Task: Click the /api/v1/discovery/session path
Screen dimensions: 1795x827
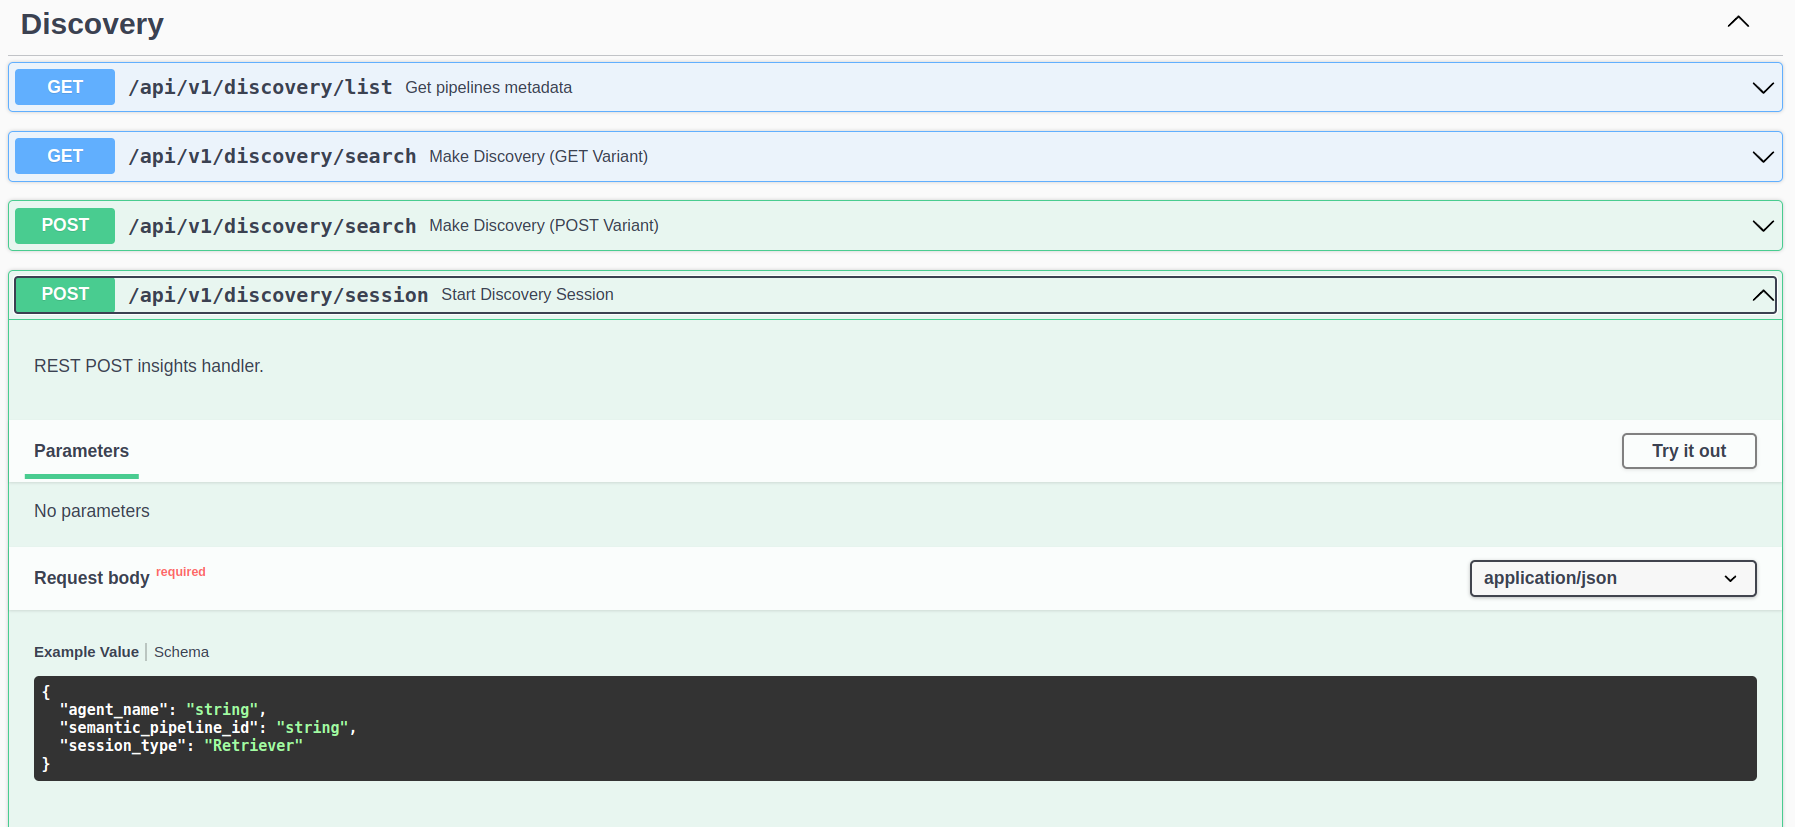Action: click(278, 295)
